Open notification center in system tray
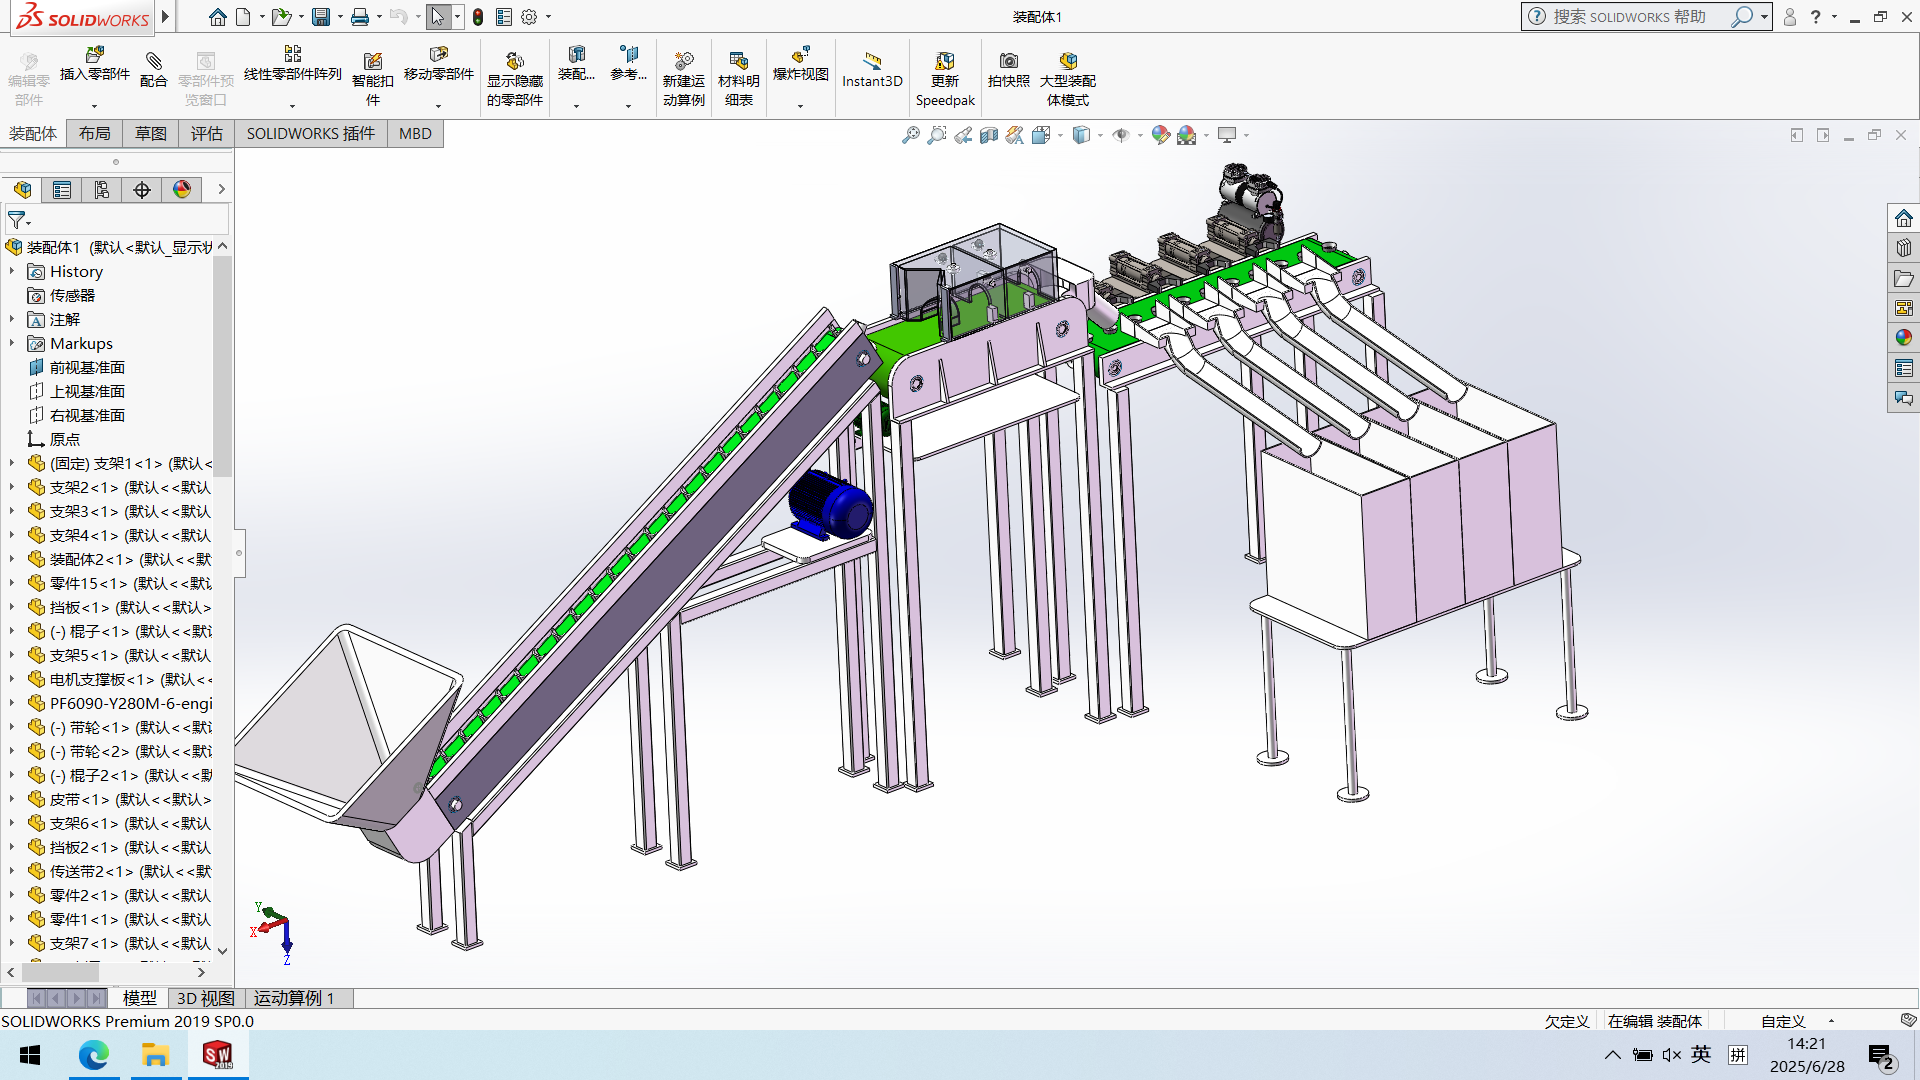The image size is (1920, 1080). 1881,1056
